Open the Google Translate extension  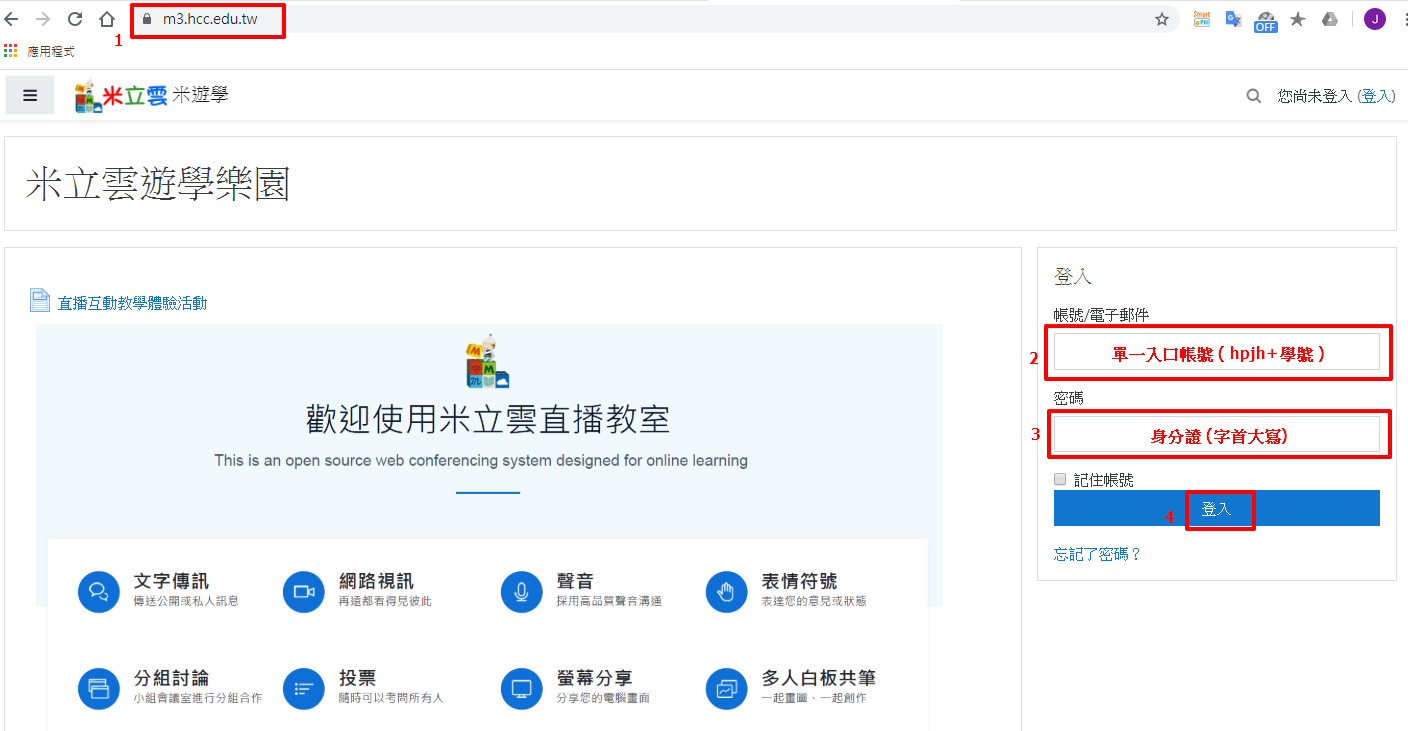(1234, 19)
